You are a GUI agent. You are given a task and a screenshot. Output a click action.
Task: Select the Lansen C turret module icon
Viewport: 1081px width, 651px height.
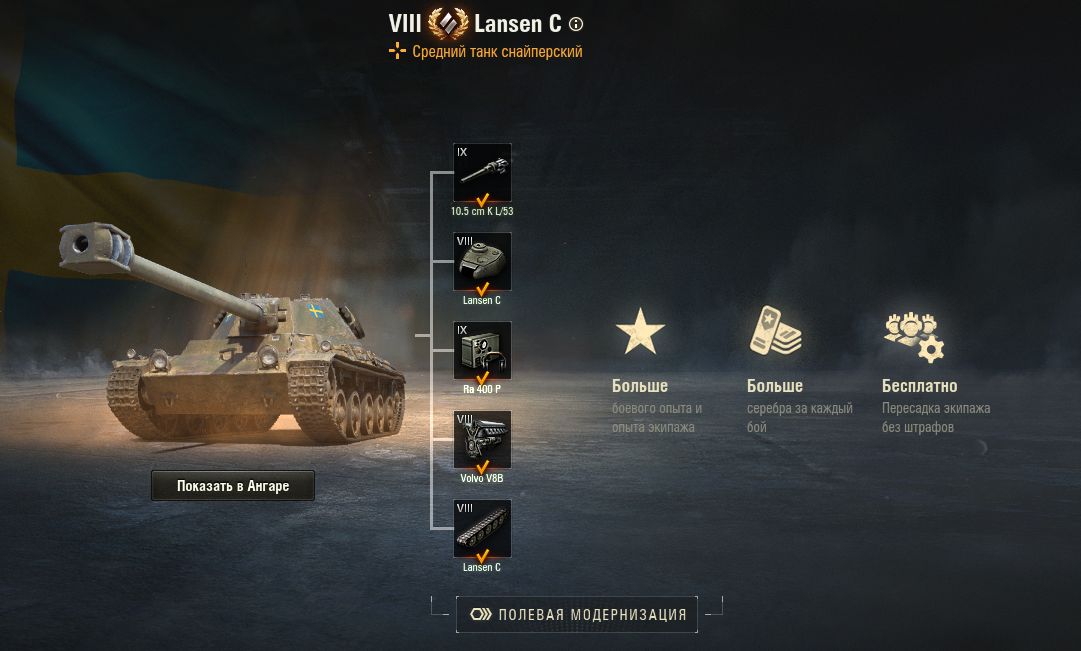tap(482, 261)
